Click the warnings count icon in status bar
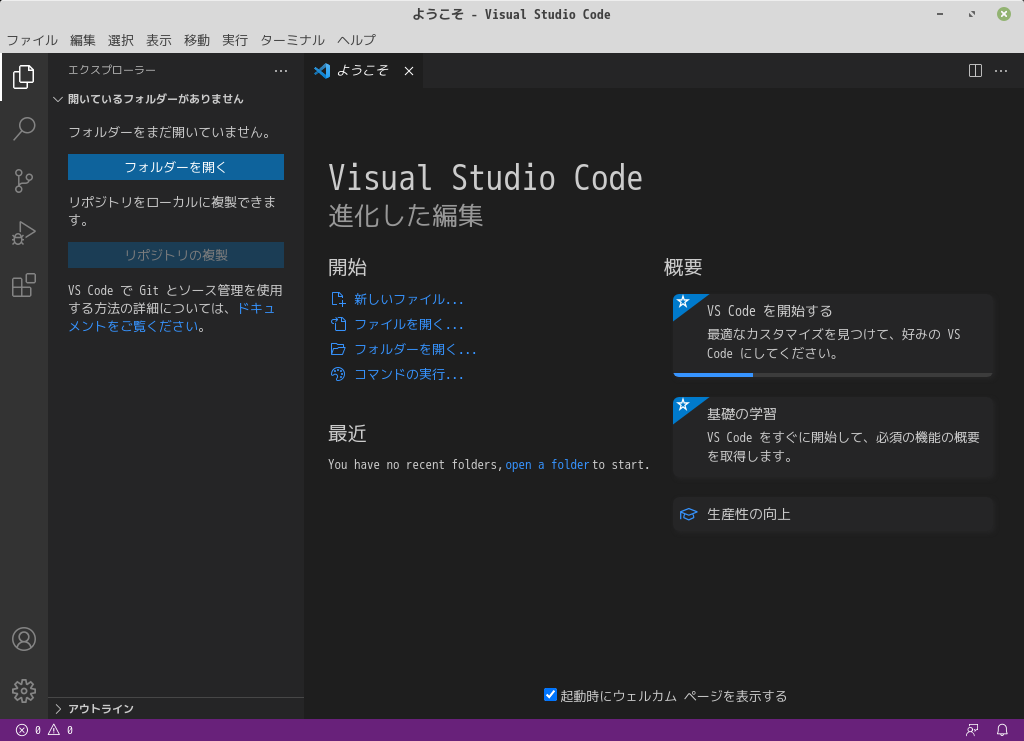The width and height of the screenshot is (1024, 741). 54,730
